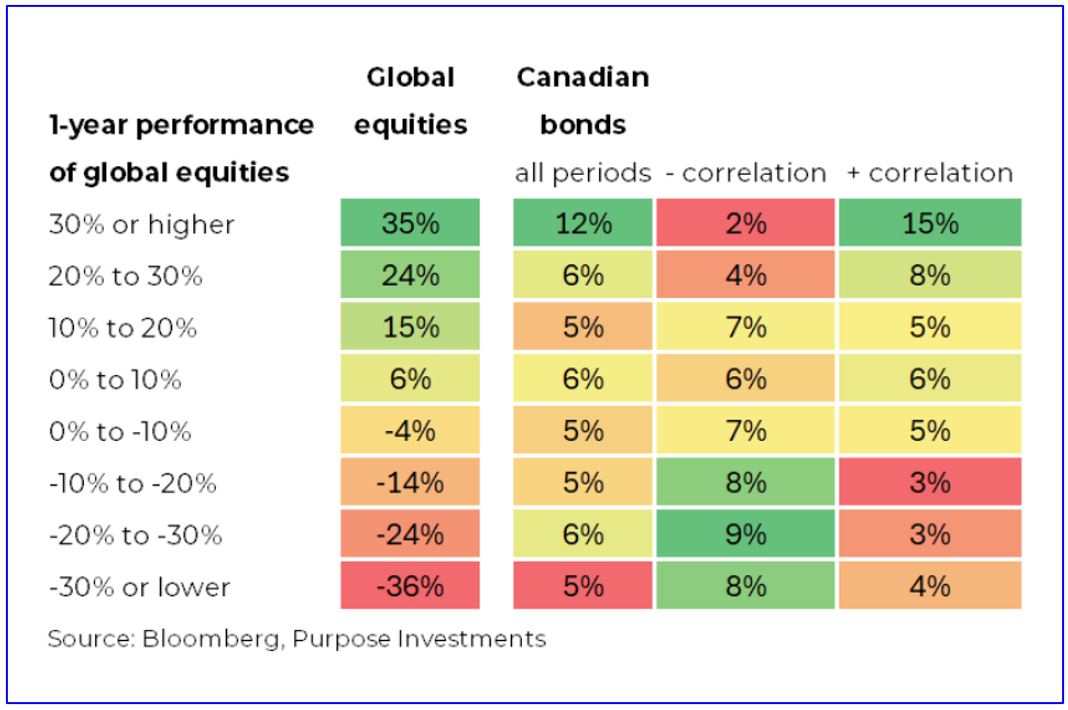Select the 12% all periods cell
The height and width of the screenshot is (710, 1068).
pyautogui.click(x=583, y=224)
